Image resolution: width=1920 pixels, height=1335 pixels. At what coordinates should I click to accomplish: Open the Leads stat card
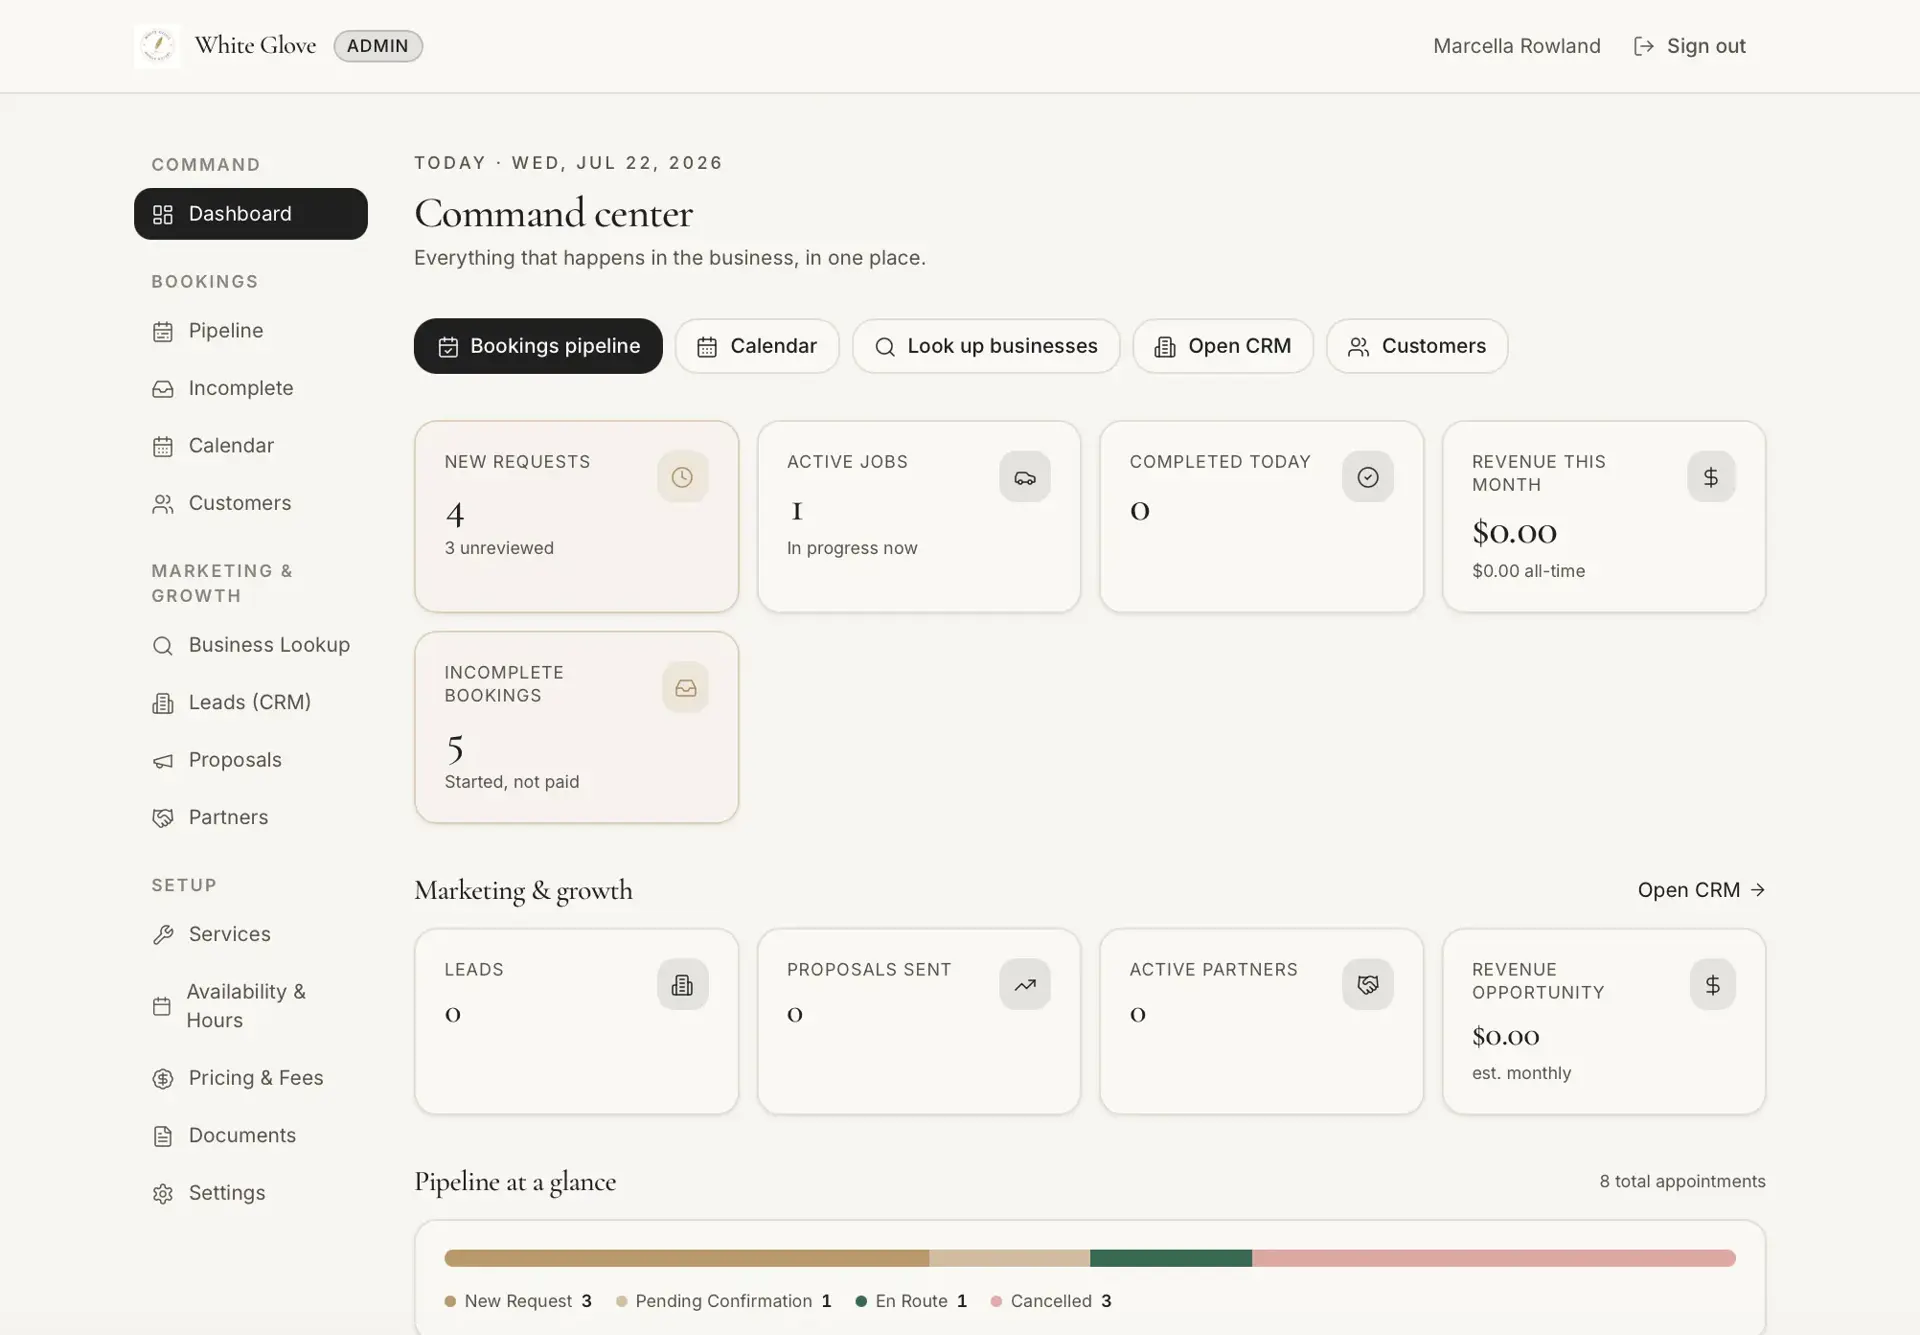577,1021
